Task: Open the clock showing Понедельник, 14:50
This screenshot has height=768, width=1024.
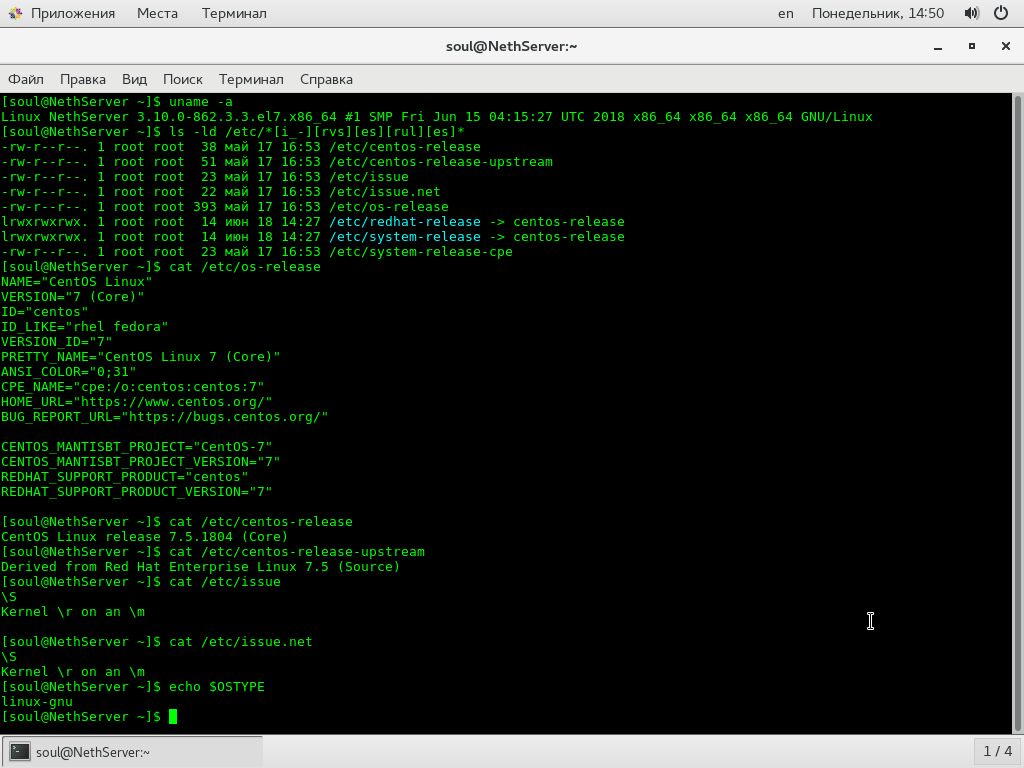Action: coord(878,13)
